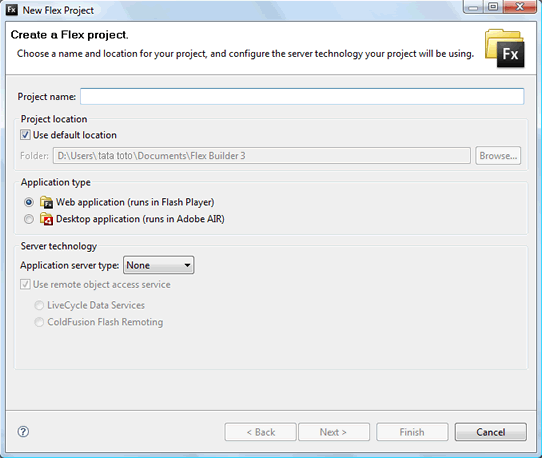Viewport: 542px width, 458px height.
Task: Choose ColdFusion Flash Remoting option
Action: tap(39, 322)
